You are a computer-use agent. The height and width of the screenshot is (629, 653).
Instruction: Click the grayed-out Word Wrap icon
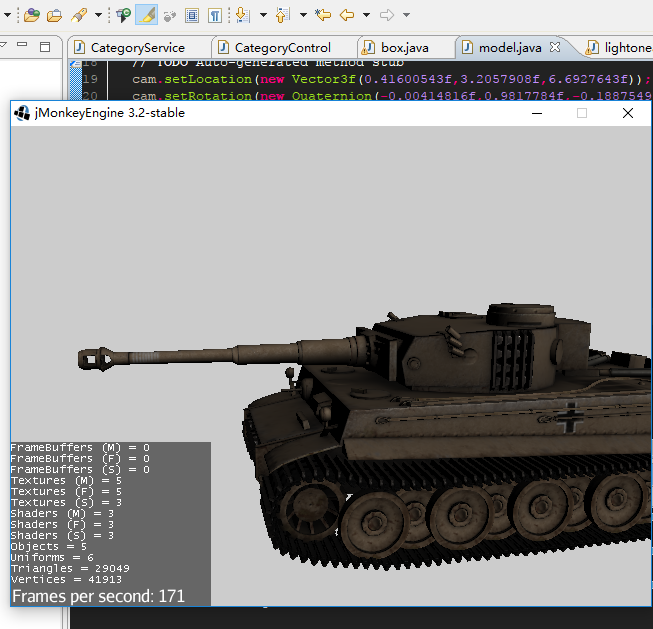169,16
